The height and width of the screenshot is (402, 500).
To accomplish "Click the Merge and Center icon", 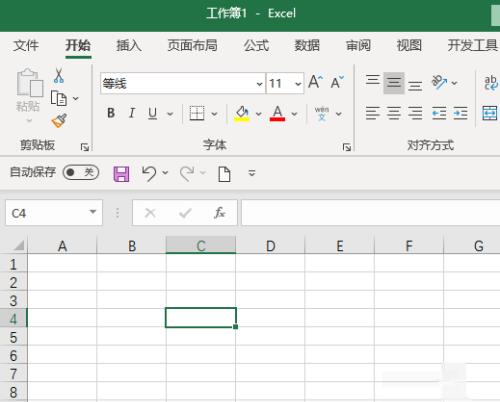I will 490,113.
